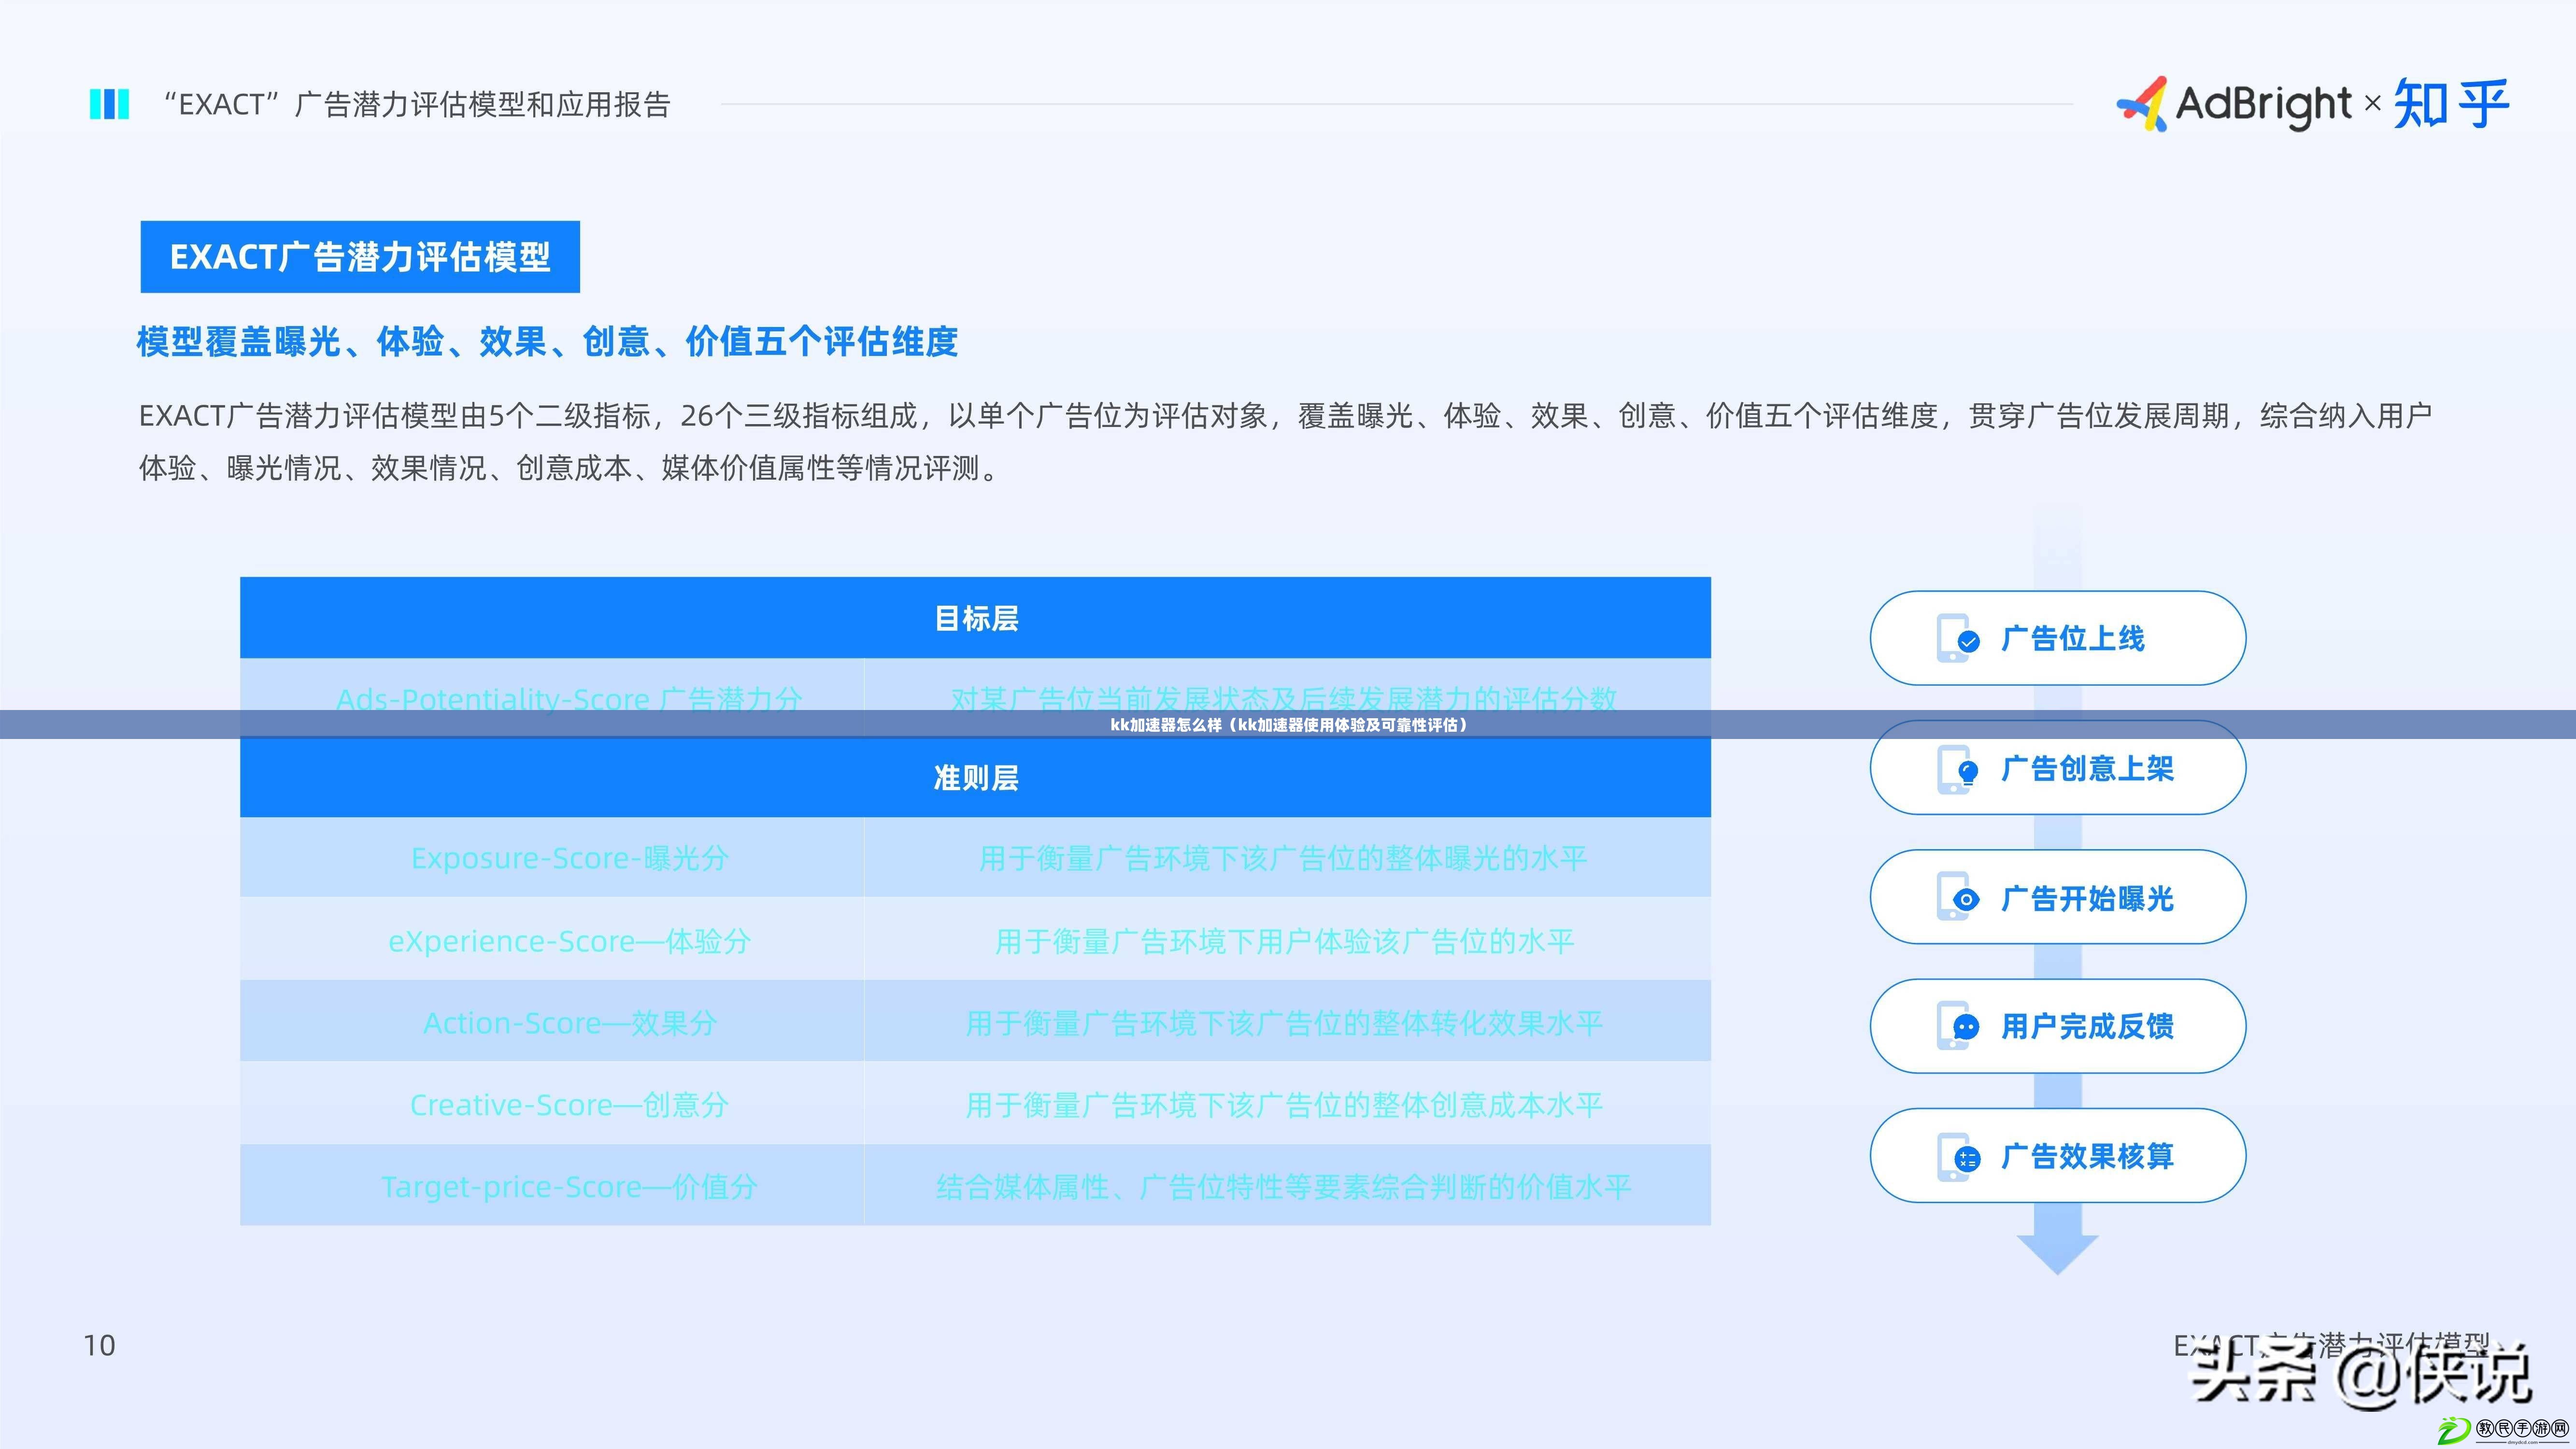Click the page number 10
The image size is (2576, 1449).
[x=99, y=1346]
